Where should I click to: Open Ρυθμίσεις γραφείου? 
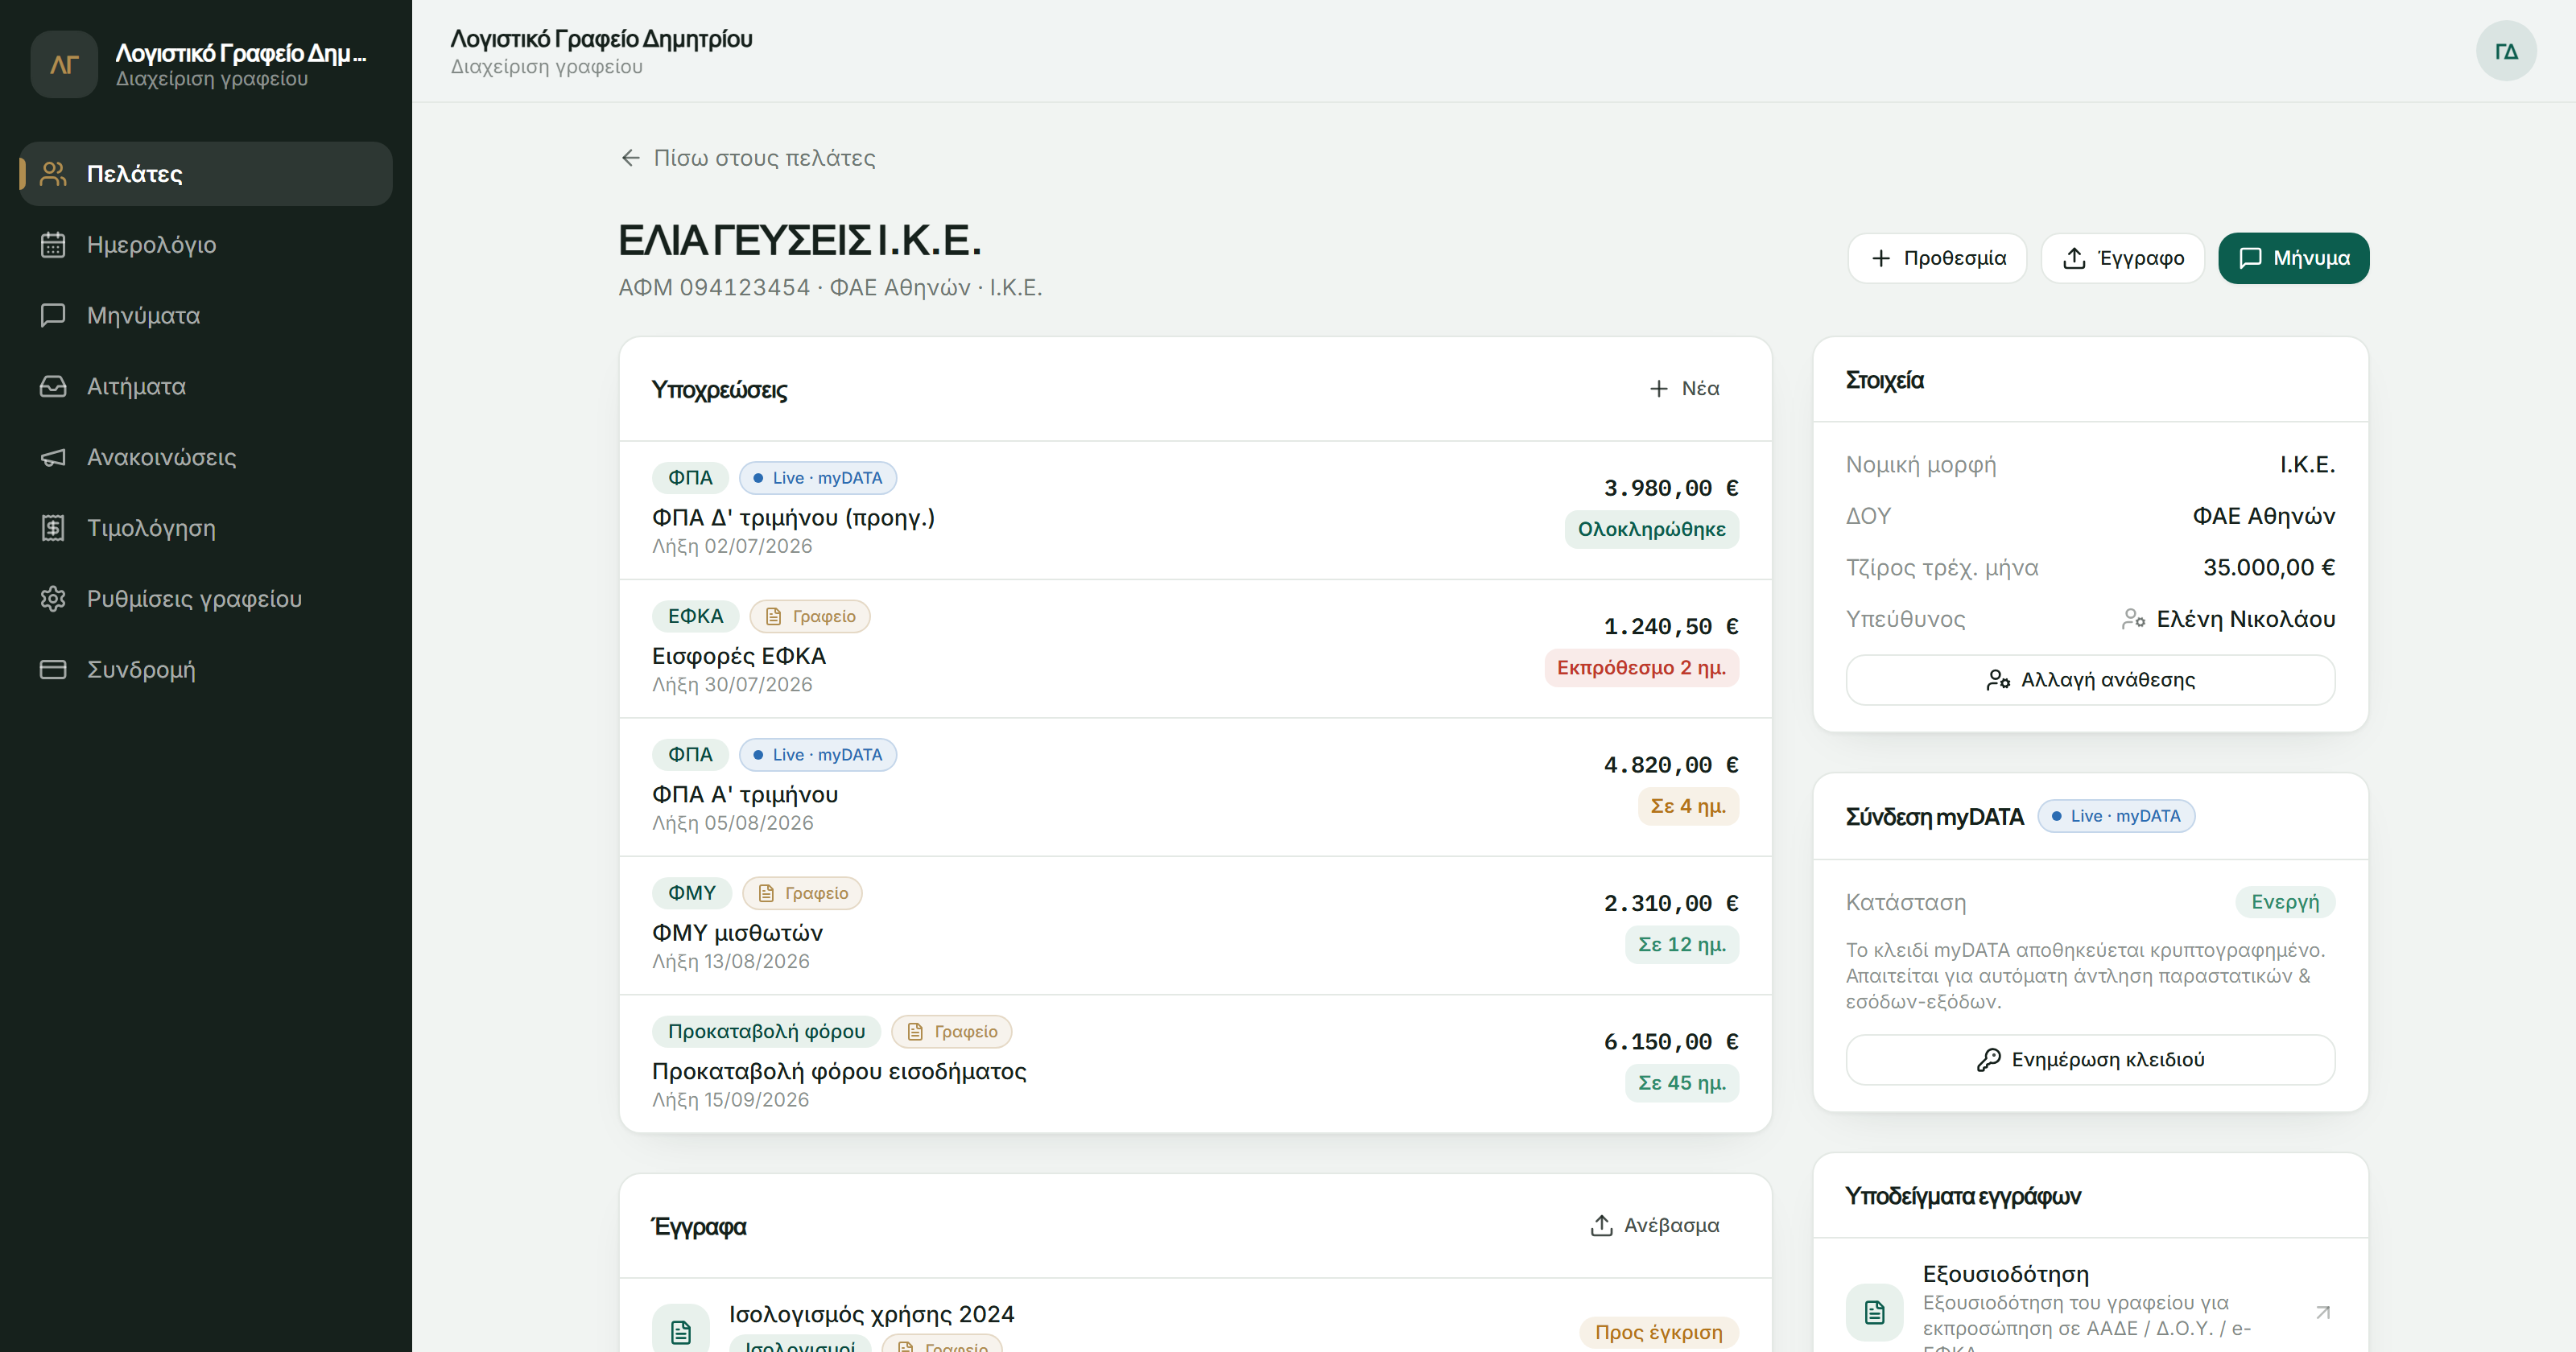pos(206,599)
